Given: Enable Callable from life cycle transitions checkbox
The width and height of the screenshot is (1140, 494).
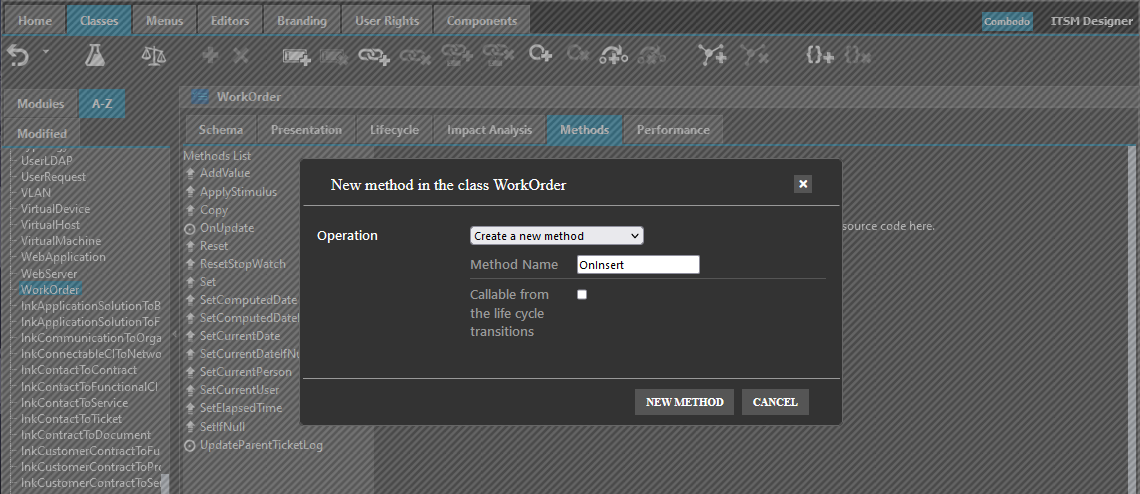Looking at the screenshot, I should click(x=582, y=294).
